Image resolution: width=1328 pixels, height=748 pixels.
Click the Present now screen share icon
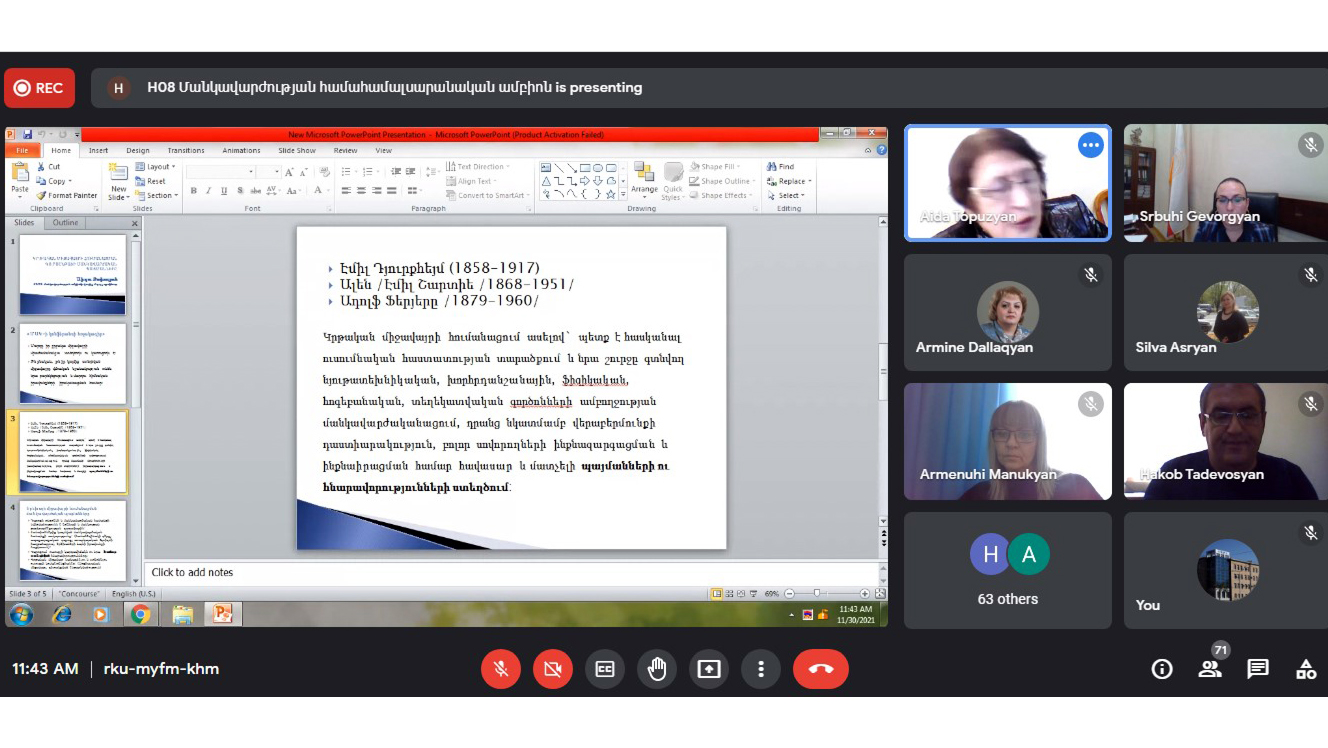709,669
